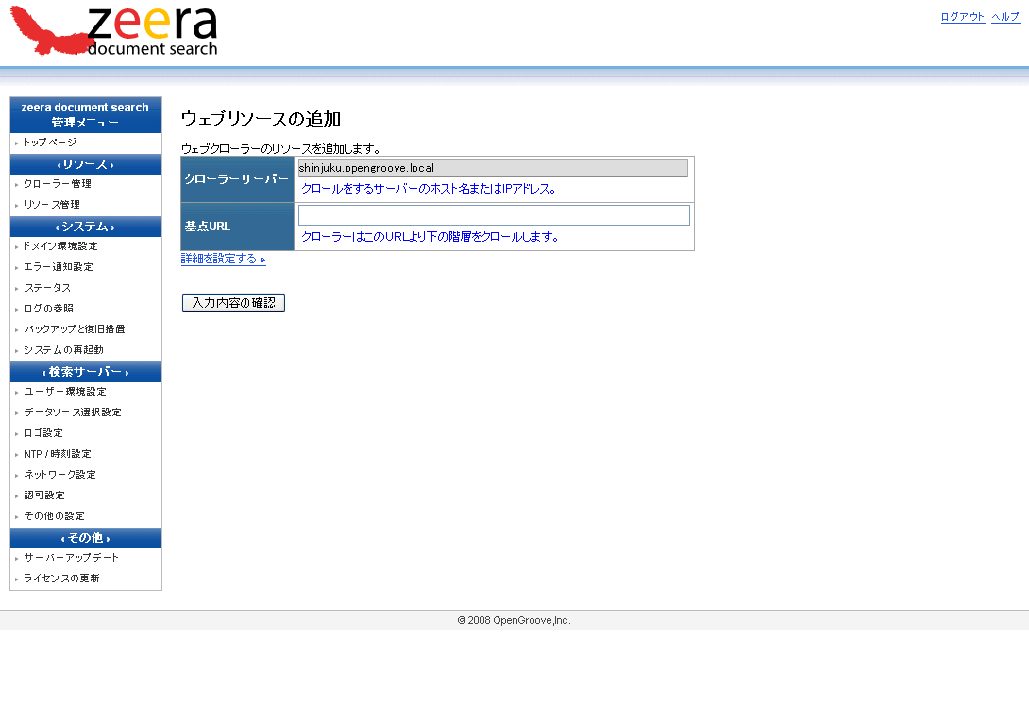Image resolution: width=1029 pixels, height=722 pixels.
Task: Expand 詳細を設定する link
Action: coord(223,259)
